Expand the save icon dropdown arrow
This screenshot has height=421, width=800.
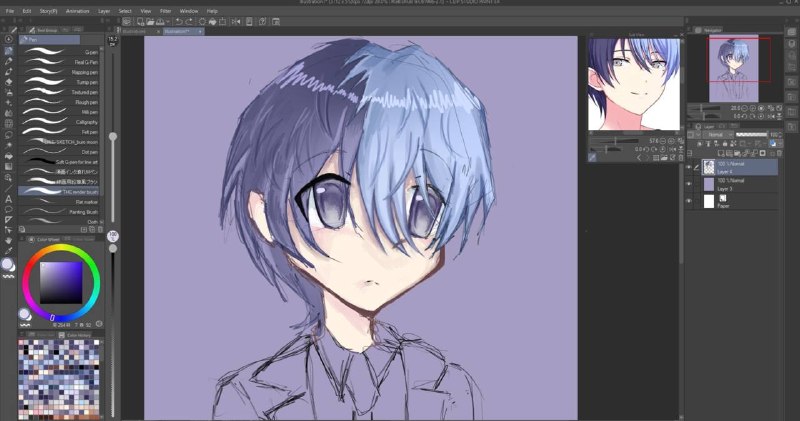click(x=167, y=21)
